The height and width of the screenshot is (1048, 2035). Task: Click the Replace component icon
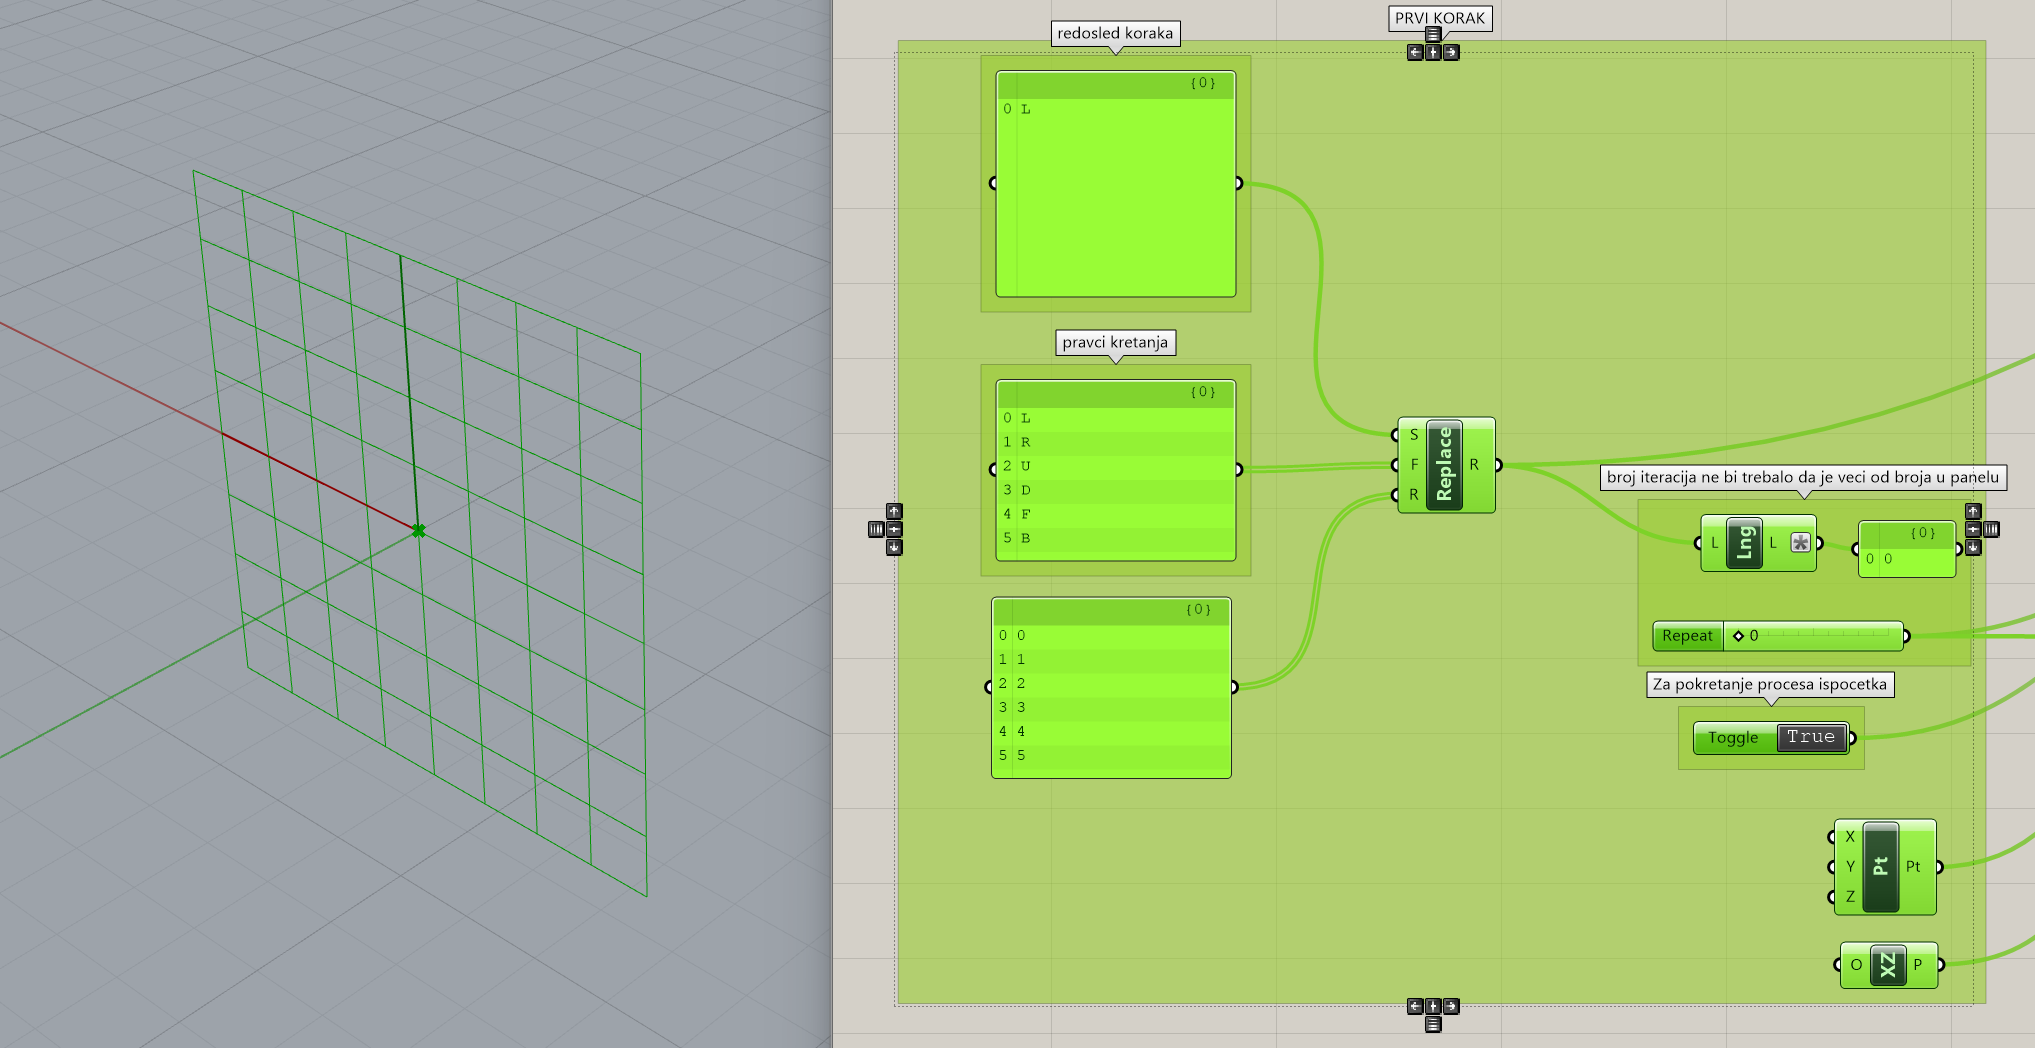[1444, 465]
